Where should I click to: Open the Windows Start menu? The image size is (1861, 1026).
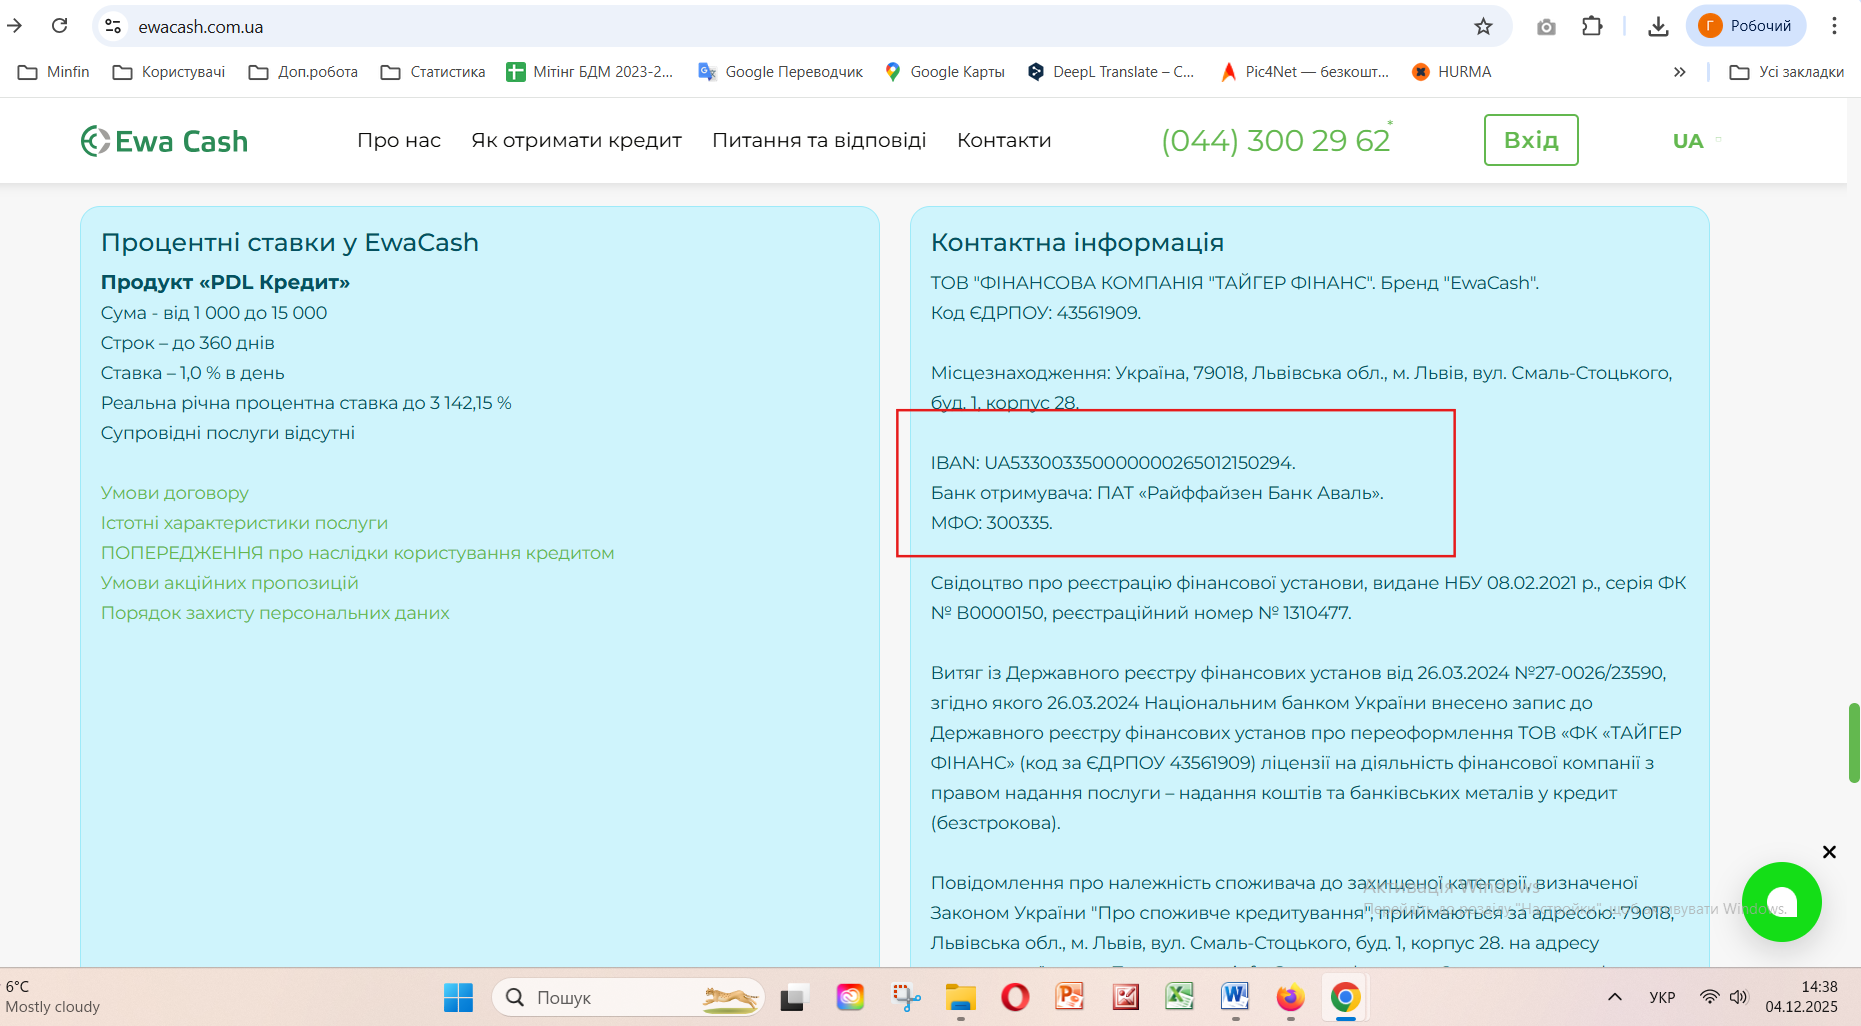458,997
